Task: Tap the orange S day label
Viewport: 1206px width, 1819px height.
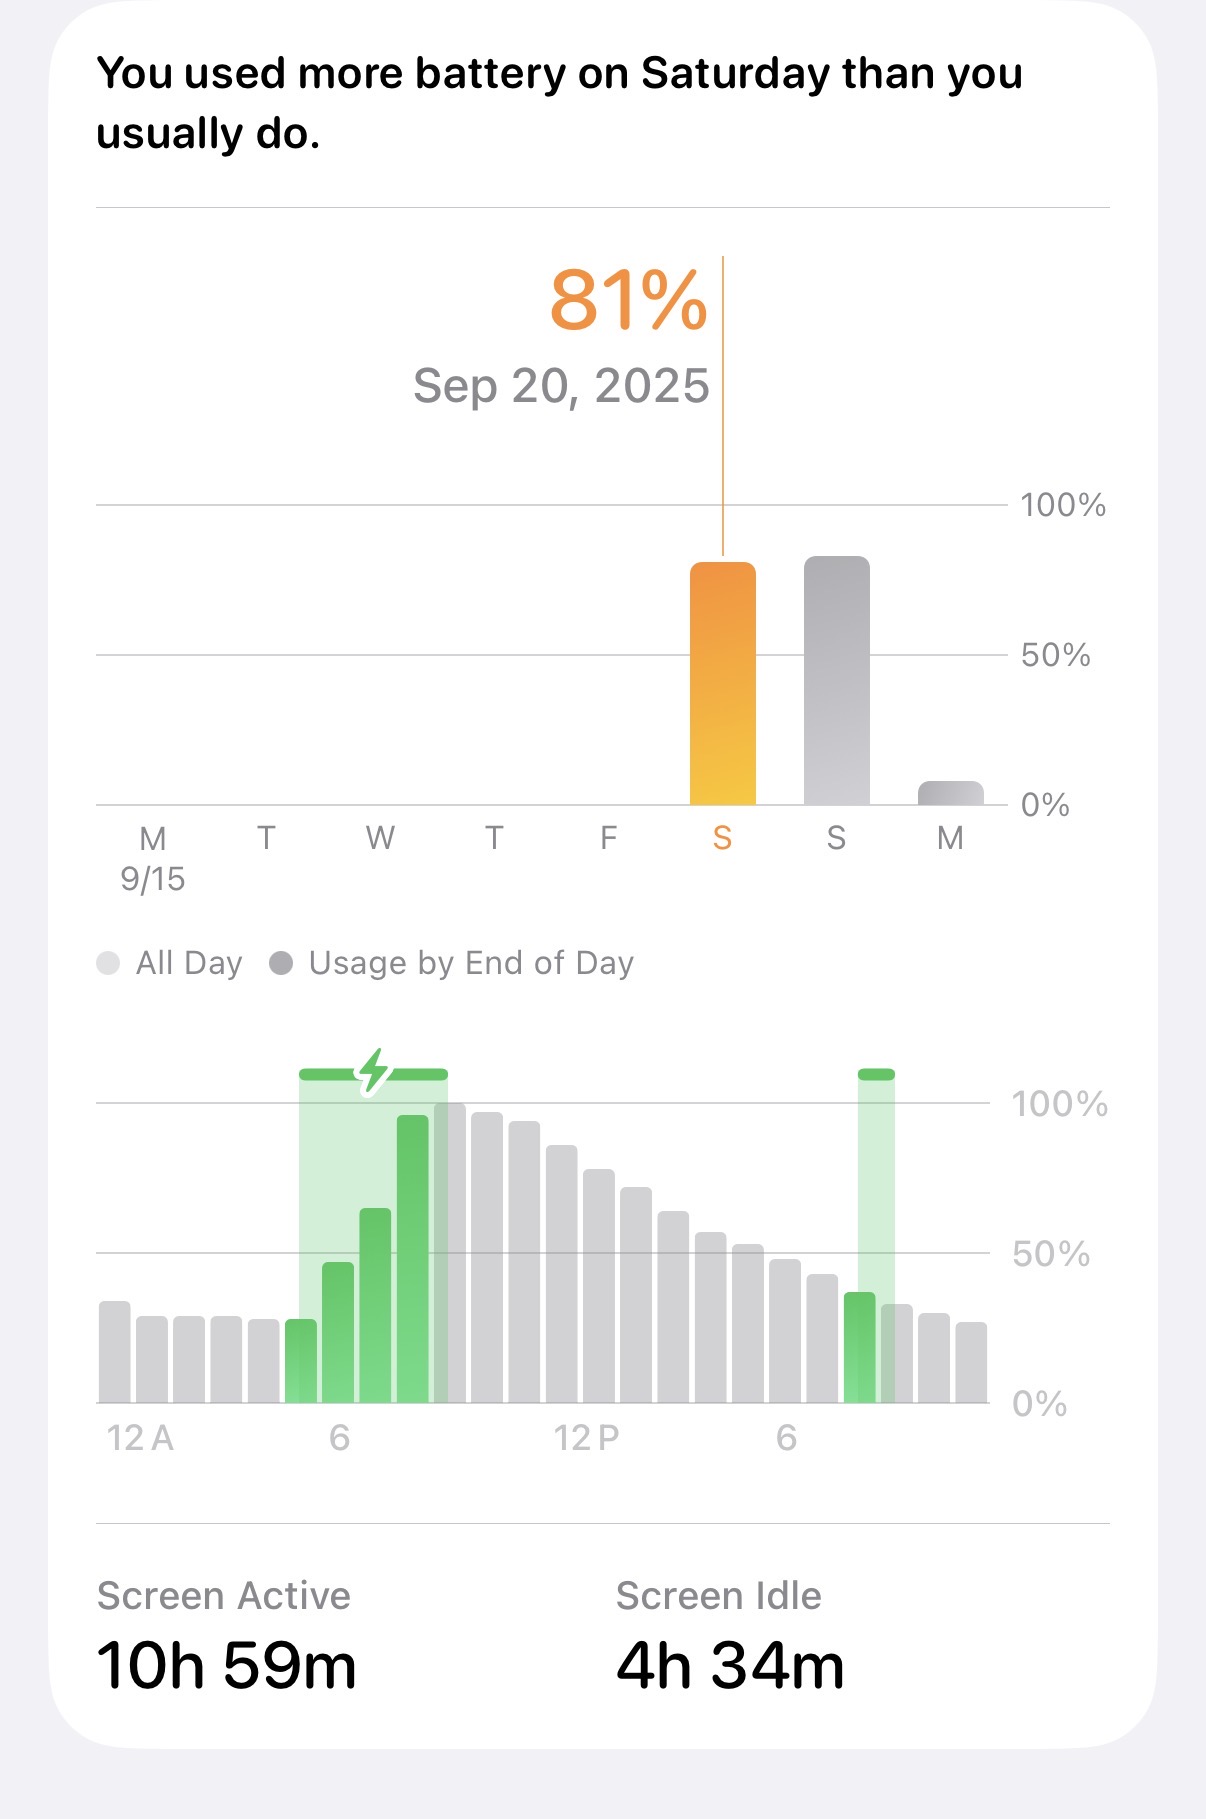Action: click(722, 838)
